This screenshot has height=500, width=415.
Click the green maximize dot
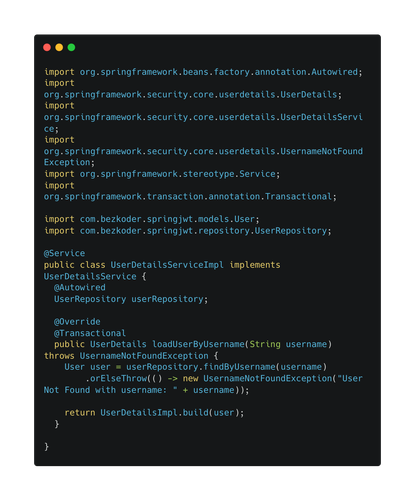[71, 47]
